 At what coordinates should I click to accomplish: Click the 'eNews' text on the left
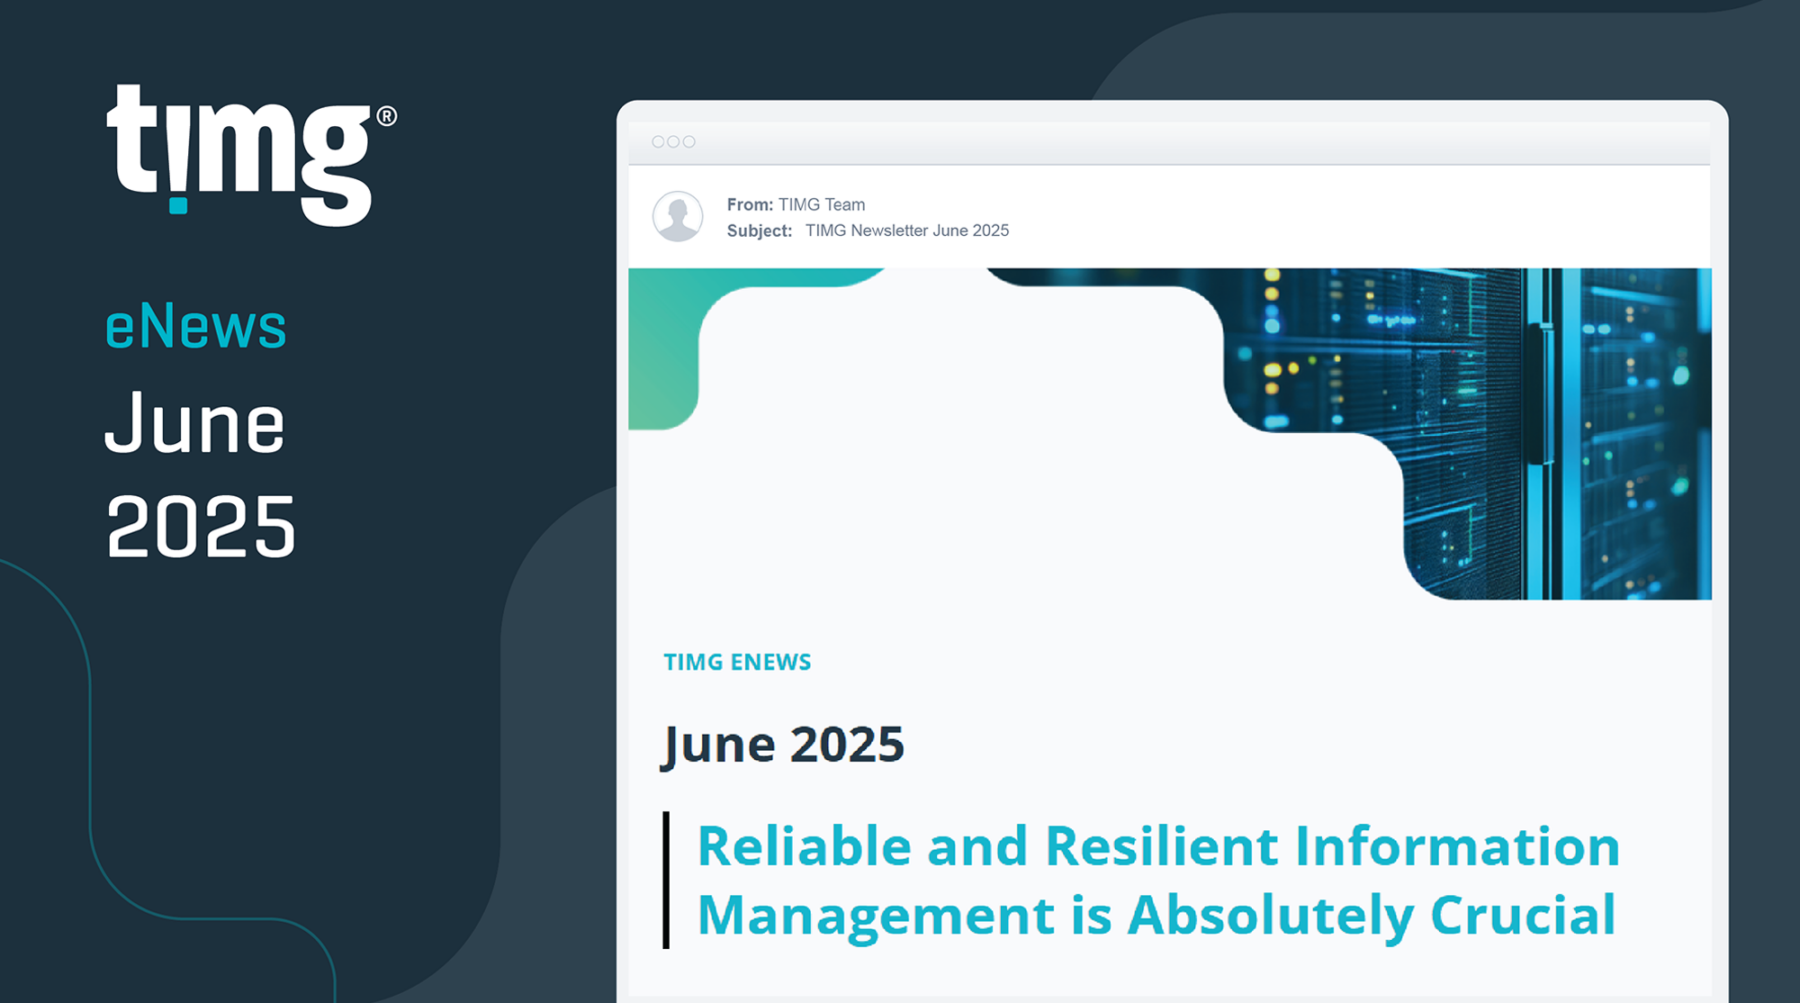pyautogui.click(x=196, y=328)
